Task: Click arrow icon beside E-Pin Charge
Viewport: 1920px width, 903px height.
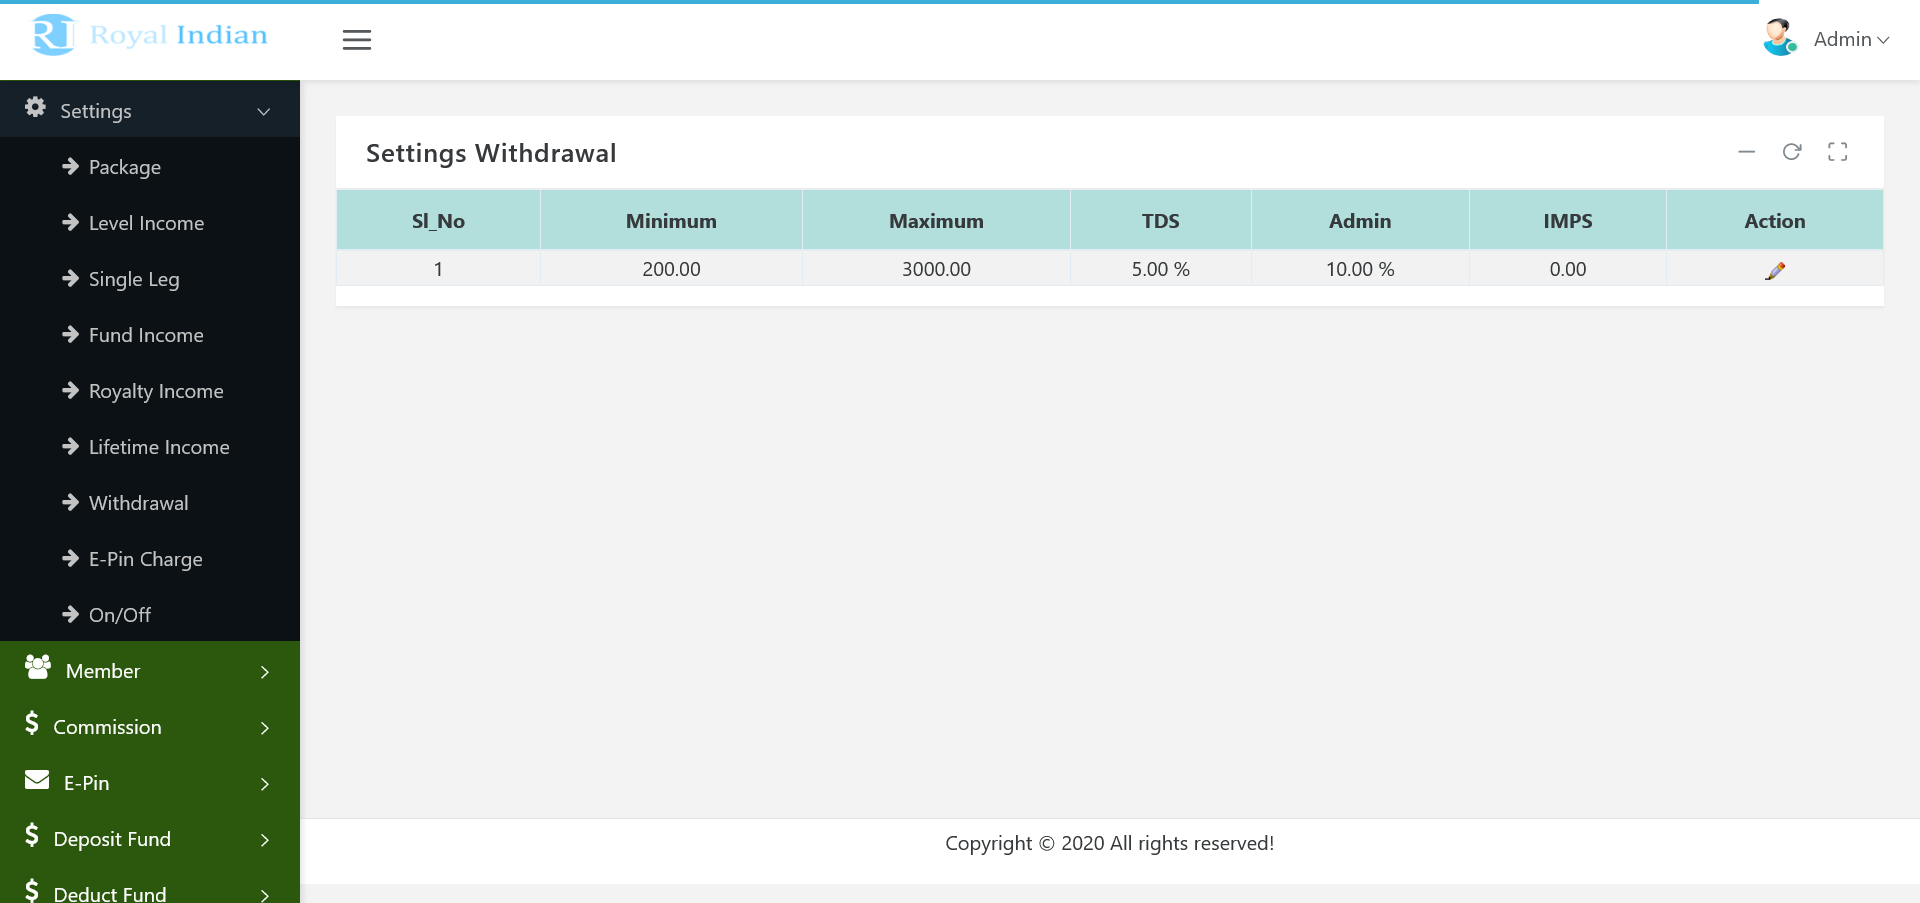Action: click(70, 558)
